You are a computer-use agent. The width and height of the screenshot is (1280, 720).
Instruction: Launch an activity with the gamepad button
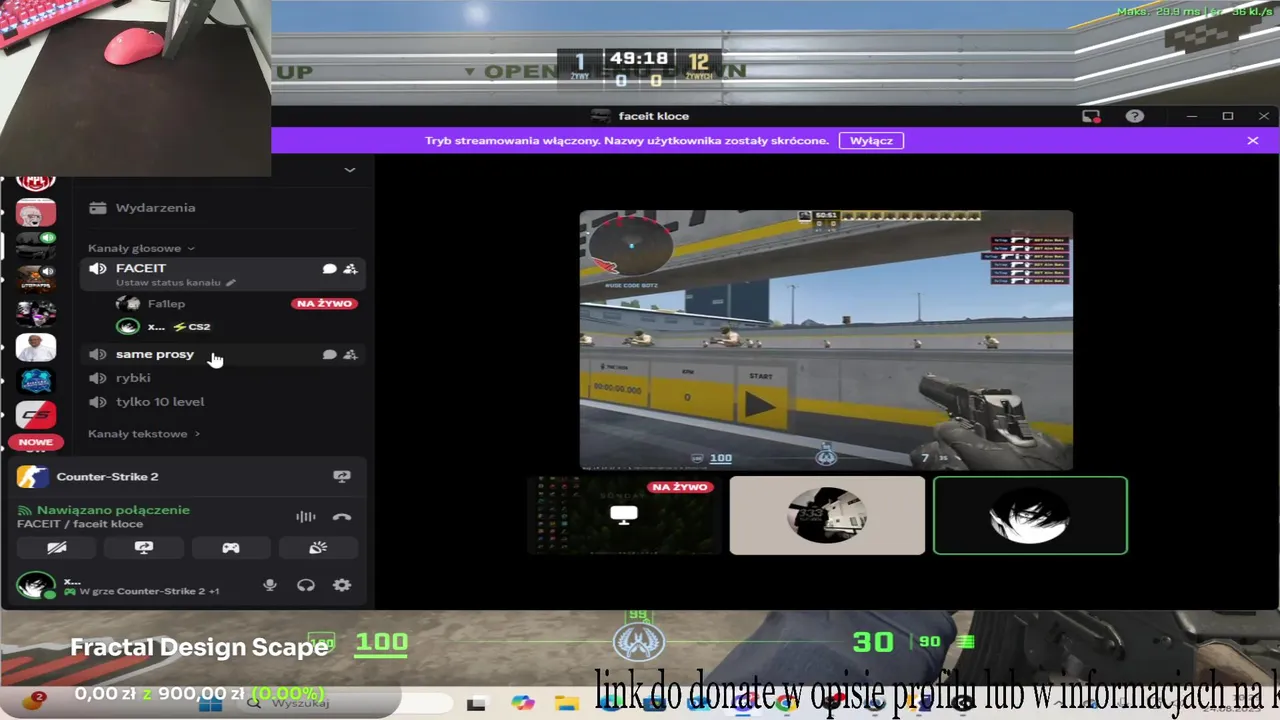[x=231, y=547]
